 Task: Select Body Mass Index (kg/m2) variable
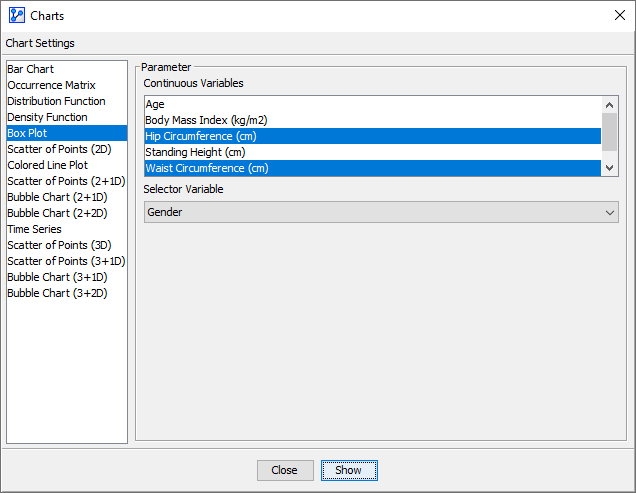tap(206, 120)
